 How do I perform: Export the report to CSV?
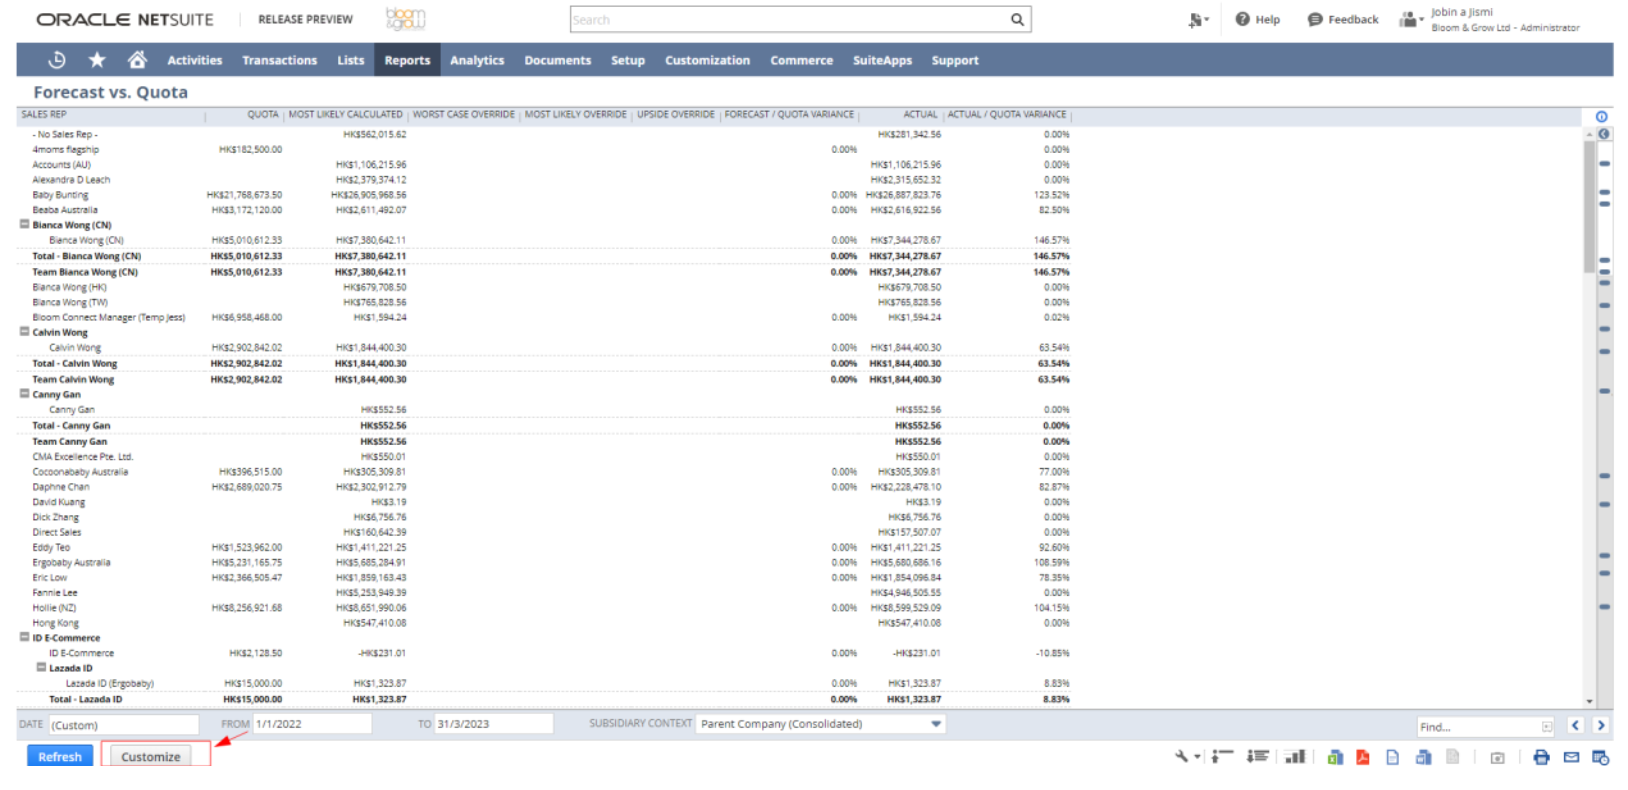coord(1392,757)
